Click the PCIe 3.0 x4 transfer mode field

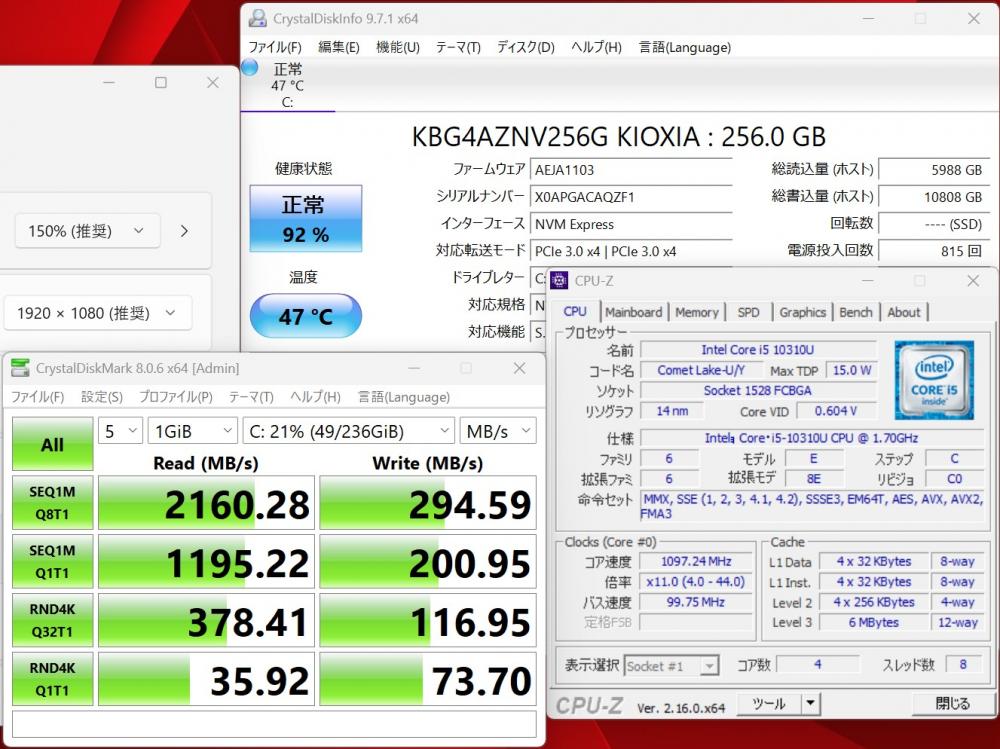point(631,251)
